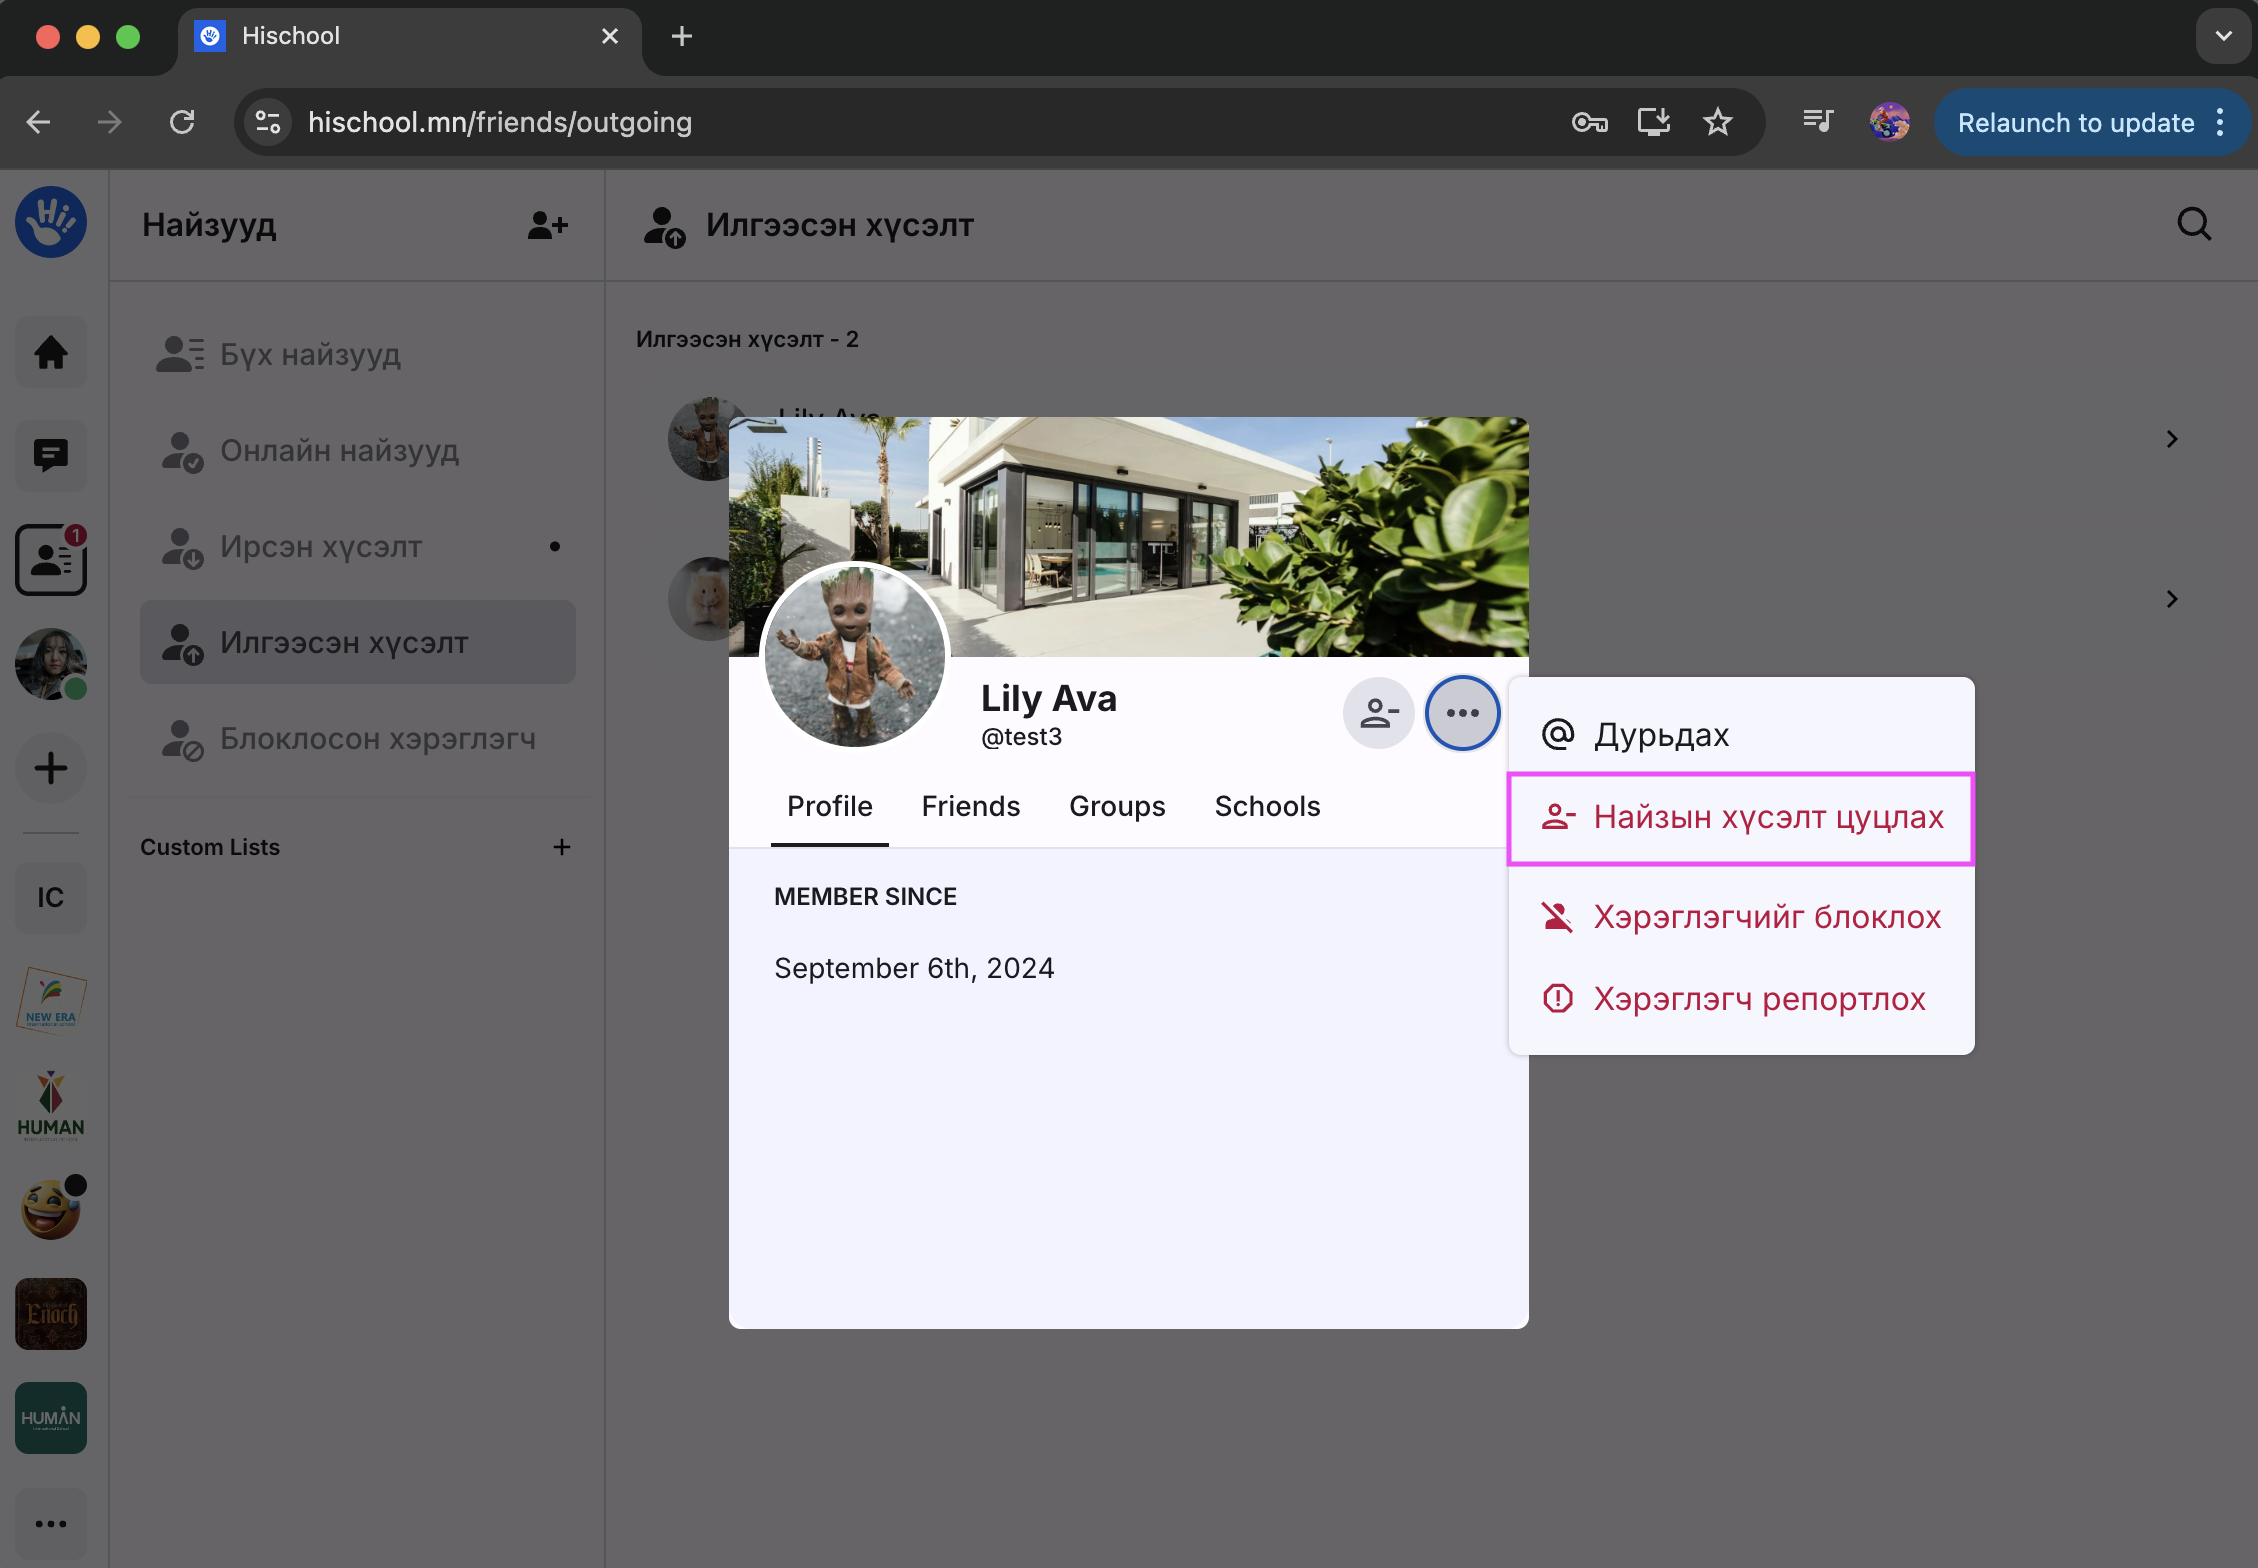Click the home icon in sidebar
2258x1568 pixels.
coord(51,352)
